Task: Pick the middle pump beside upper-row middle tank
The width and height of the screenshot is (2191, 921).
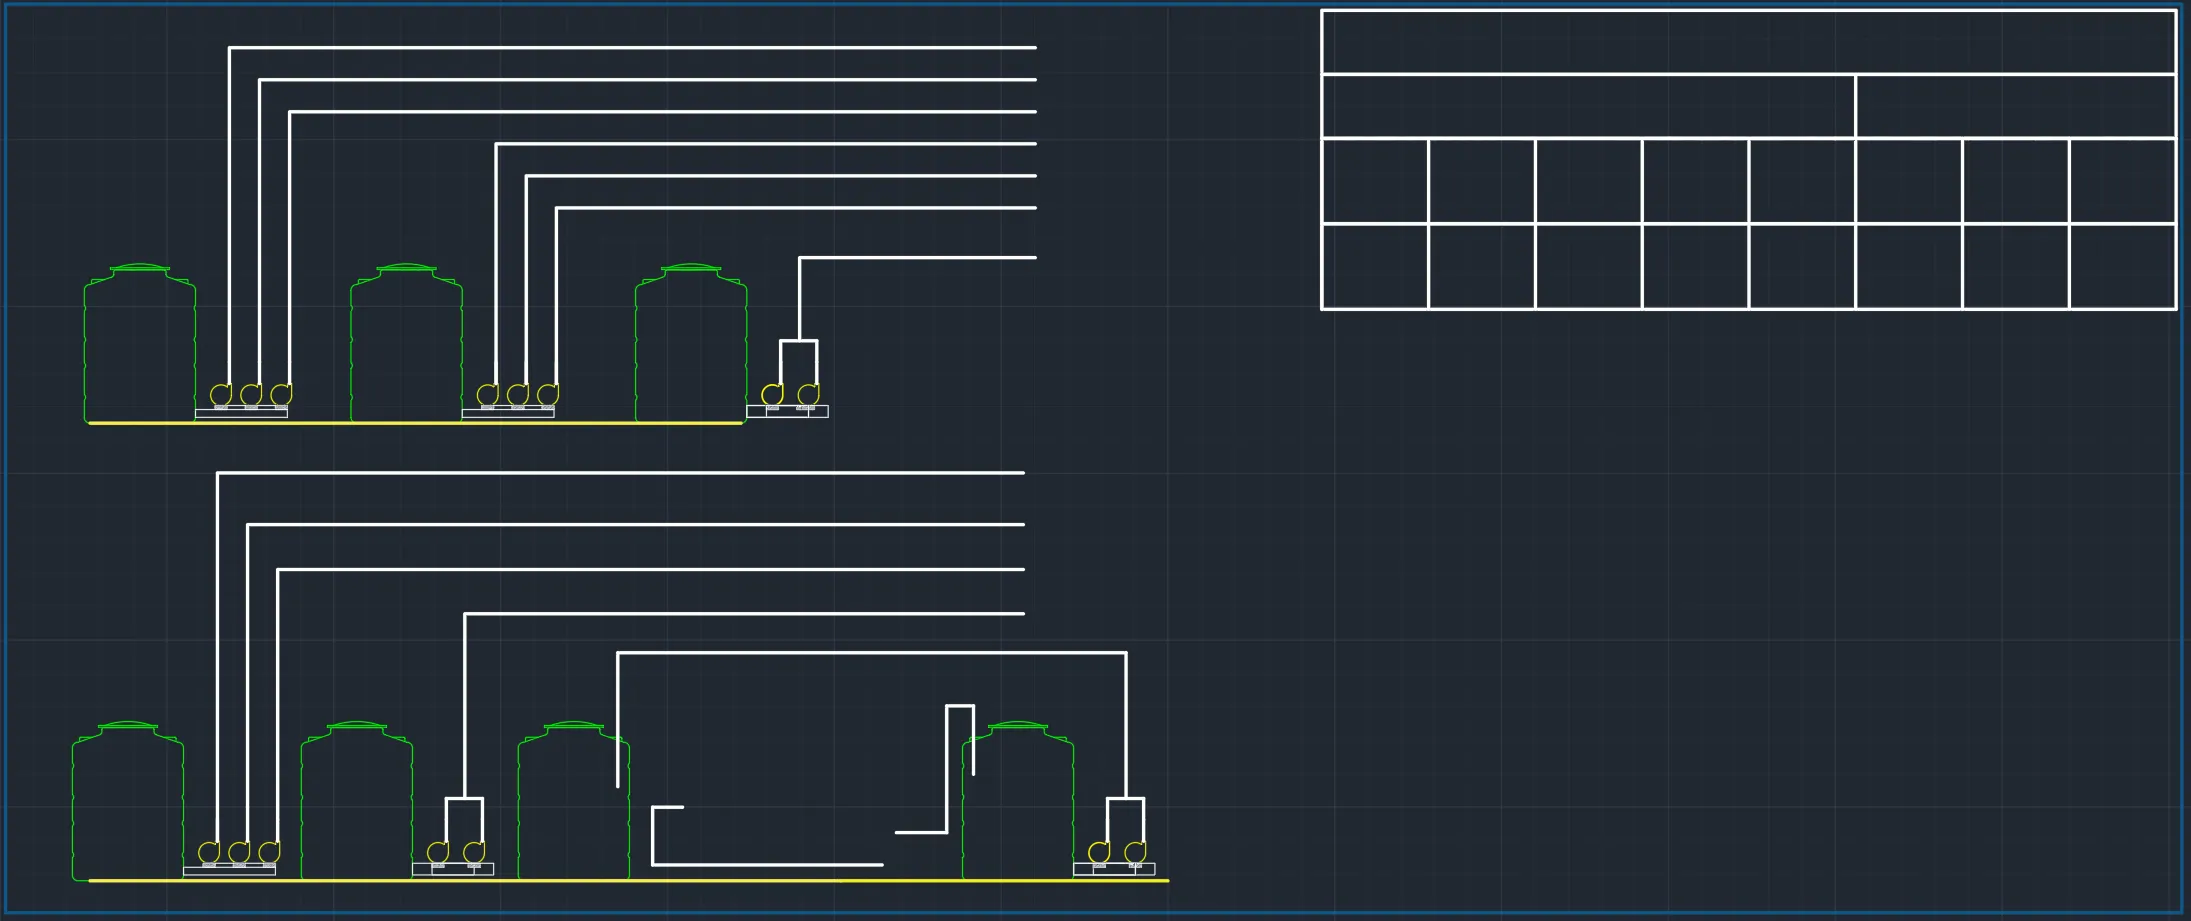Action: click(x=518, y=395)
